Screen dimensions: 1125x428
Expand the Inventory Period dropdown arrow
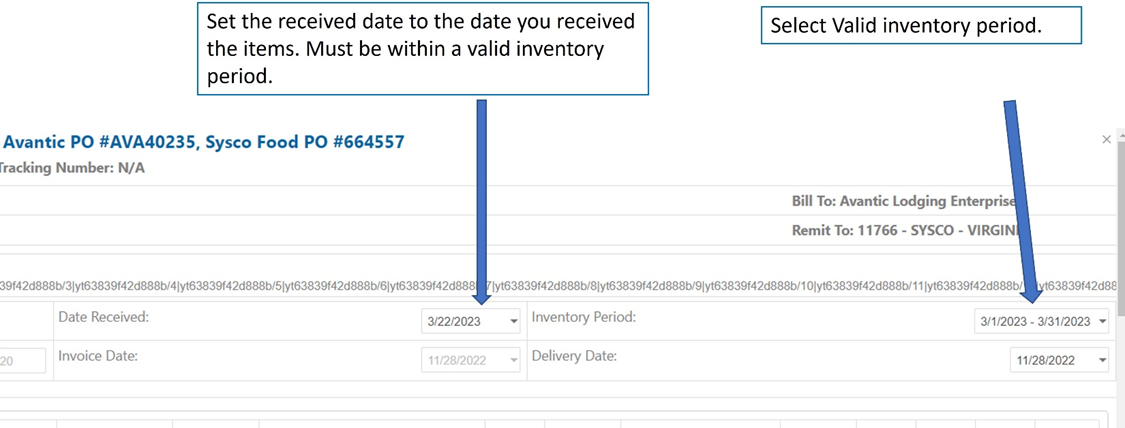pos(1102,322)
